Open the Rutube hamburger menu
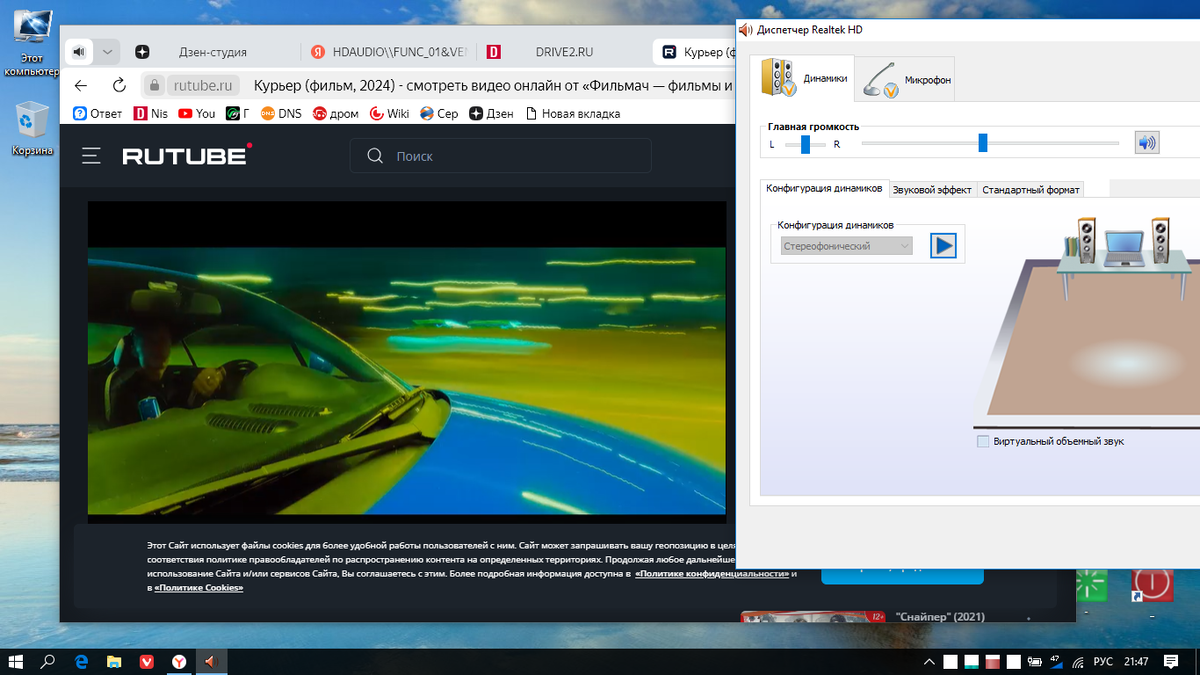 coord(92,156)
